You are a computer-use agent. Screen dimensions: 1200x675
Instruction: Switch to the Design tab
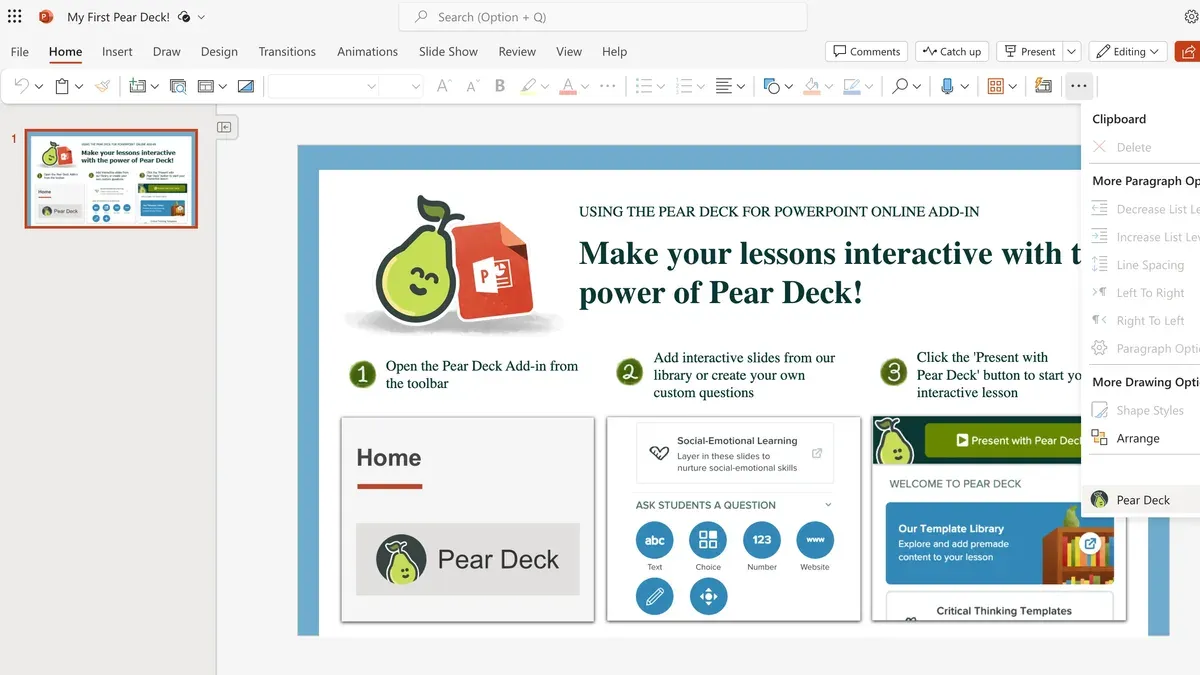point(219,51)
